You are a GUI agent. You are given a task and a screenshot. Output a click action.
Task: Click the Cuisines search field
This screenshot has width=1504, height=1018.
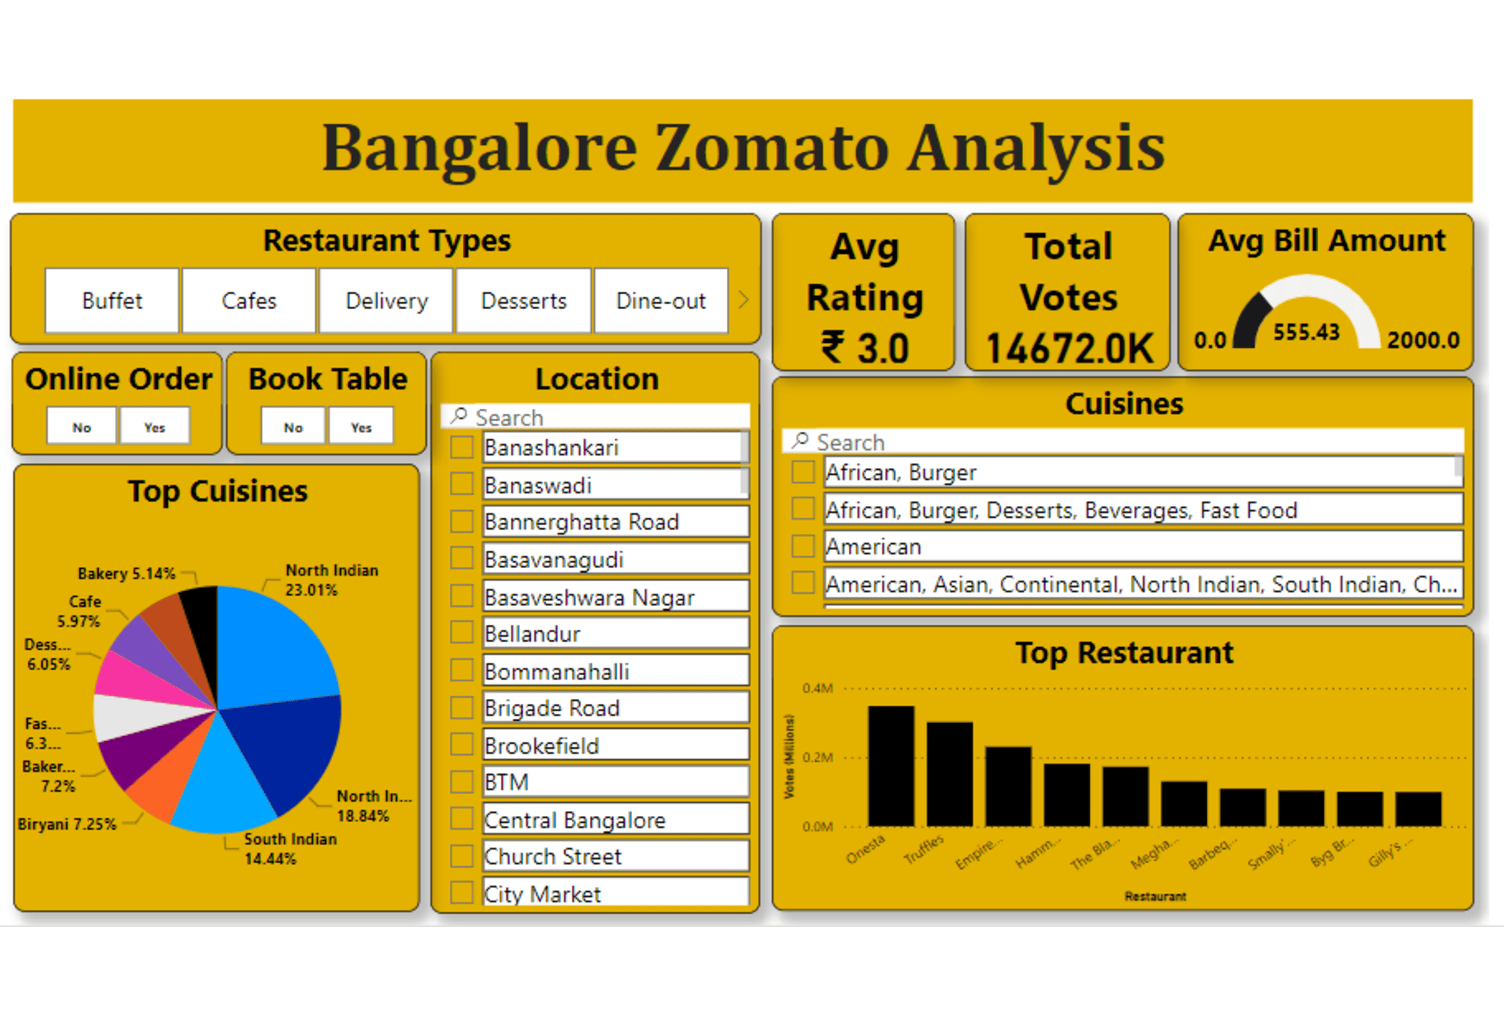pyautogui.click(x=1123, y=442)
